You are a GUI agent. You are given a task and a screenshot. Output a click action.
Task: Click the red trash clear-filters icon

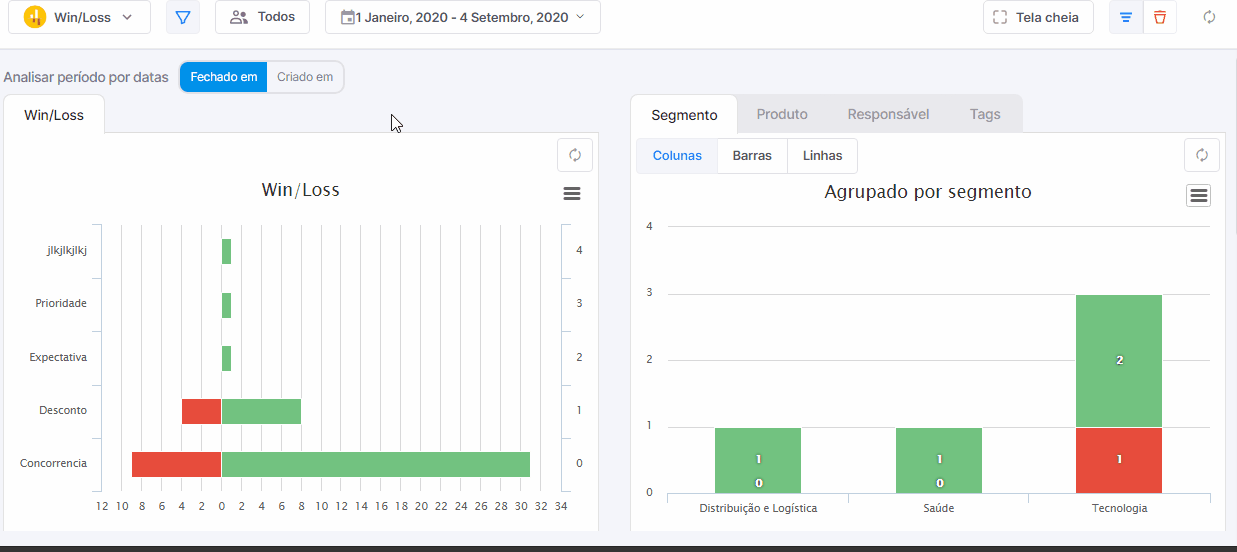point(1160,17)
